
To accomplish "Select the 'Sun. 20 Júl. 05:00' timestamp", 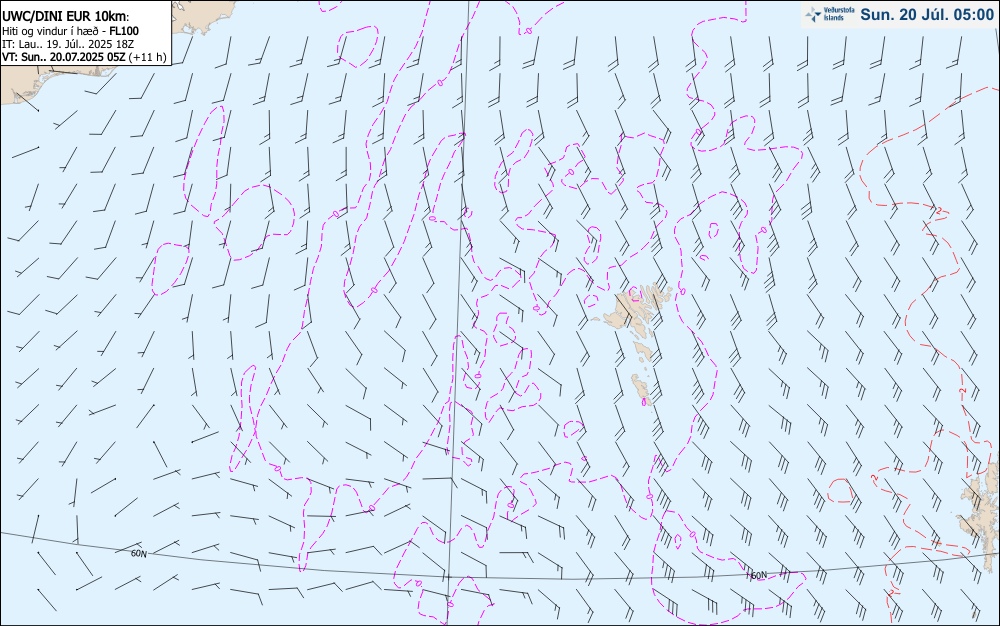I will [927, 15].
